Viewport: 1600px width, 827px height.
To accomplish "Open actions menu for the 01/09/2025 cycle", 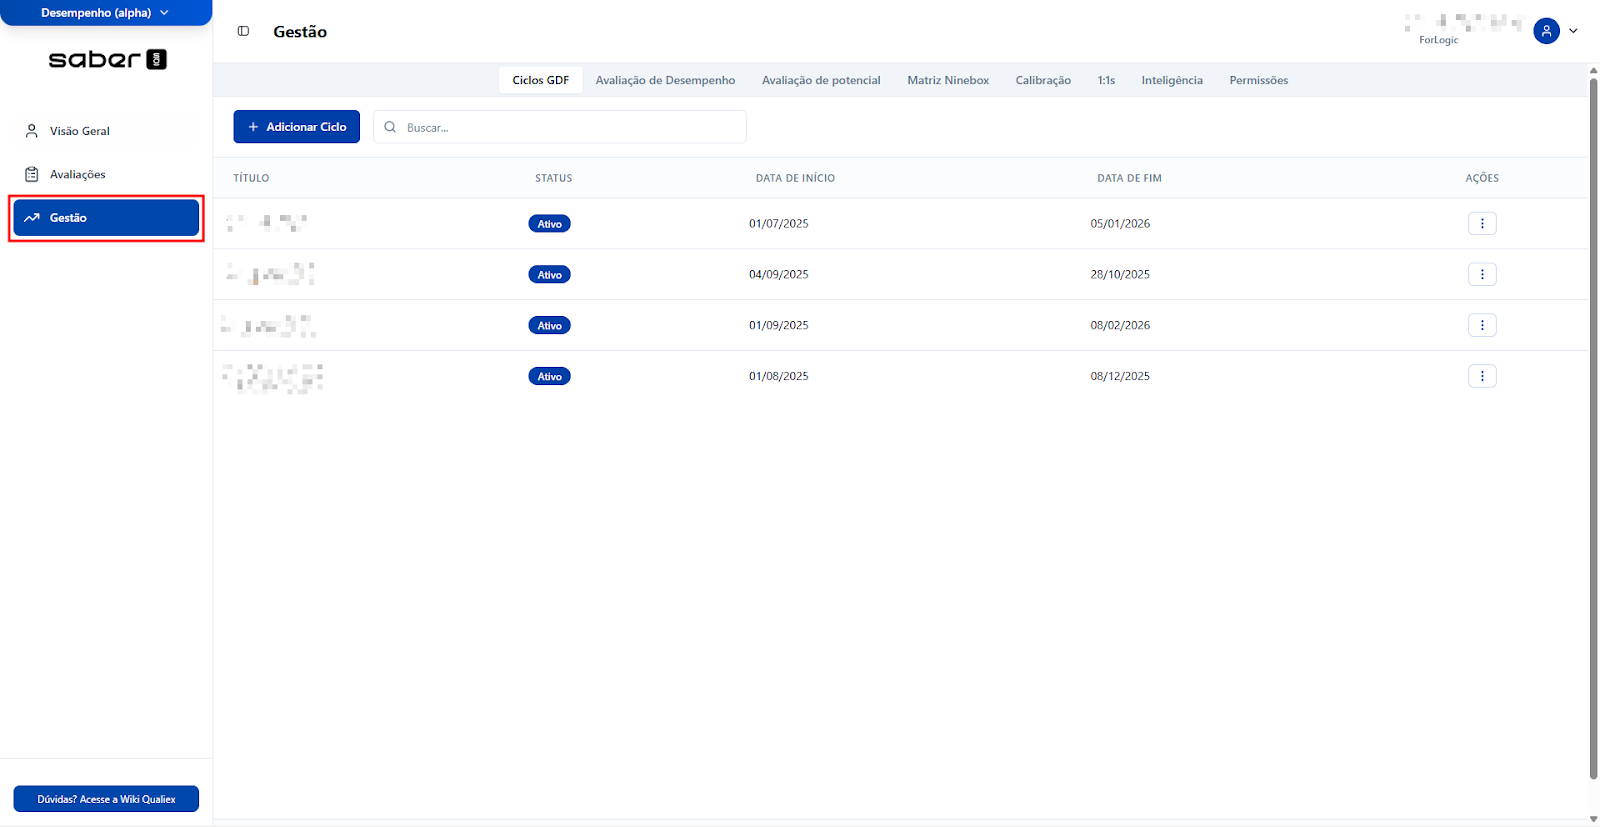I will [x=1481, y=325].
